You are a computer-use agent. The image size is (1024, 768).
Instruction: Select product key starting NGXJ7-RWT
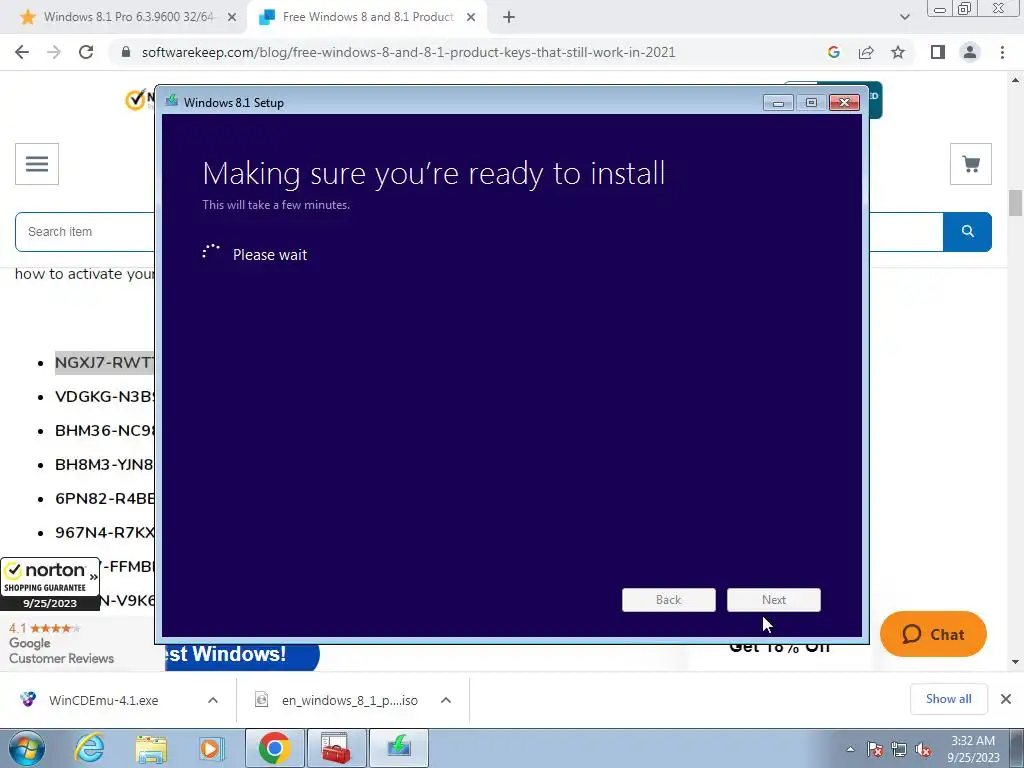coord(104,362)
